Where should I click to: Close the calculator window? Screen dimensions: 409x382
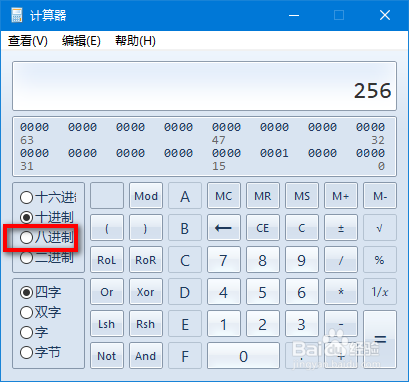[385, 15]
